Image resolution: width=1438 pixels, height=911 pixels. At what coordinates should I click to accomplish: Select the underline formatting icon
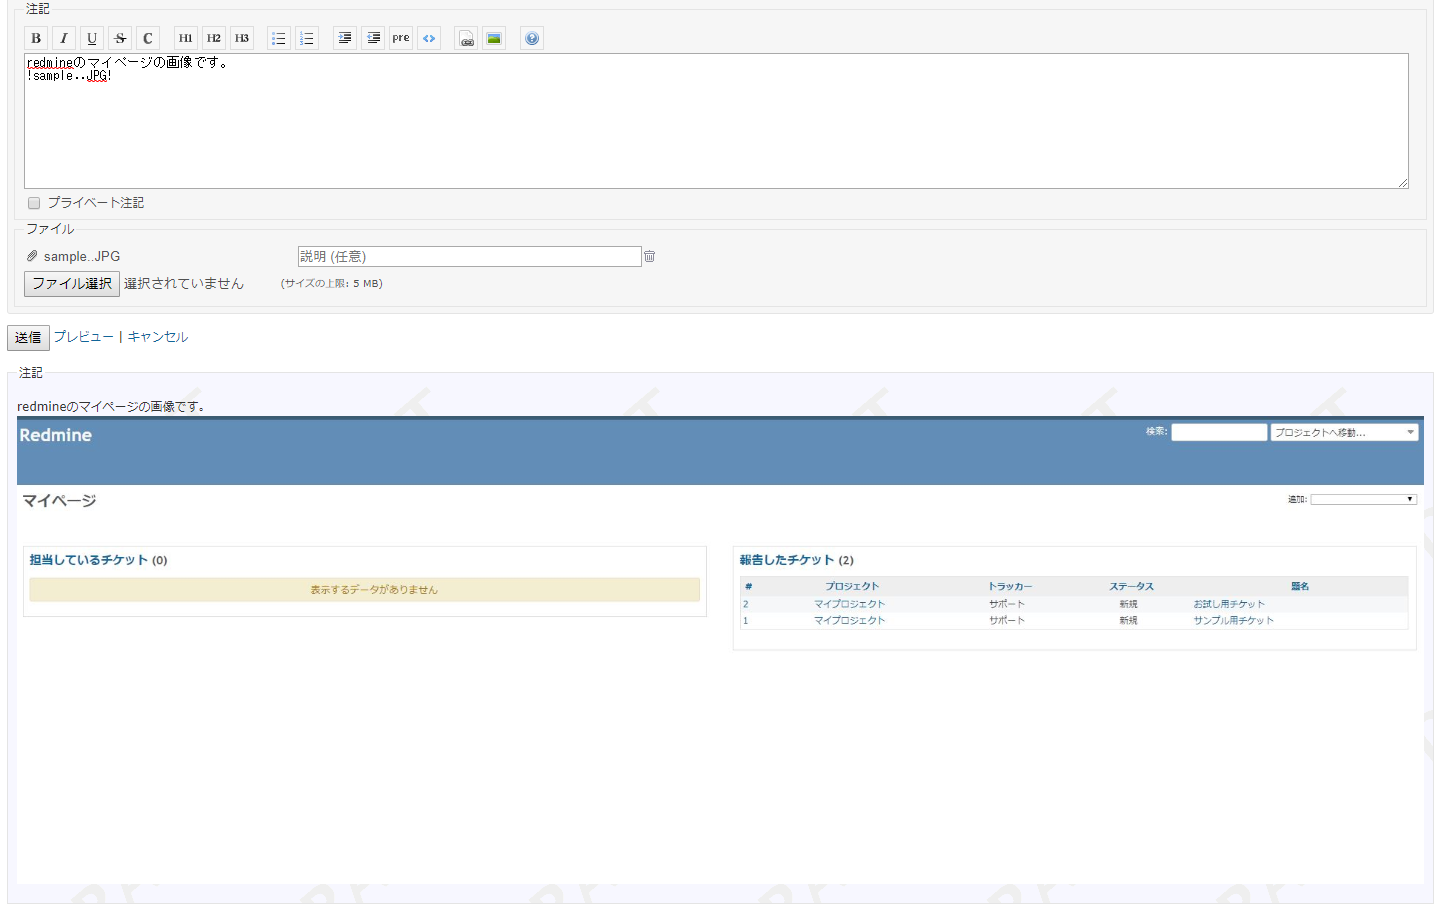[x=92, y=38]
